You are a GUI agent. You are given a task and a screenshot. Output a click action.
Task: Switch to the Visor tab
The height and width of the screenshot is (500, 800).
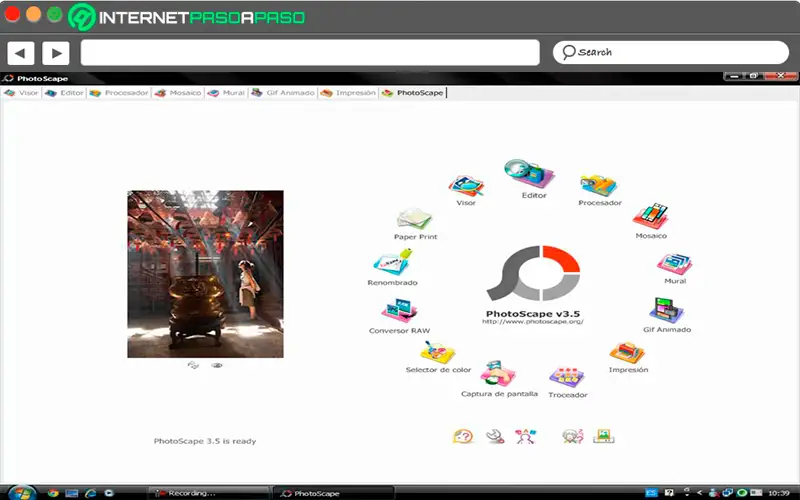[x=21, y=93]
